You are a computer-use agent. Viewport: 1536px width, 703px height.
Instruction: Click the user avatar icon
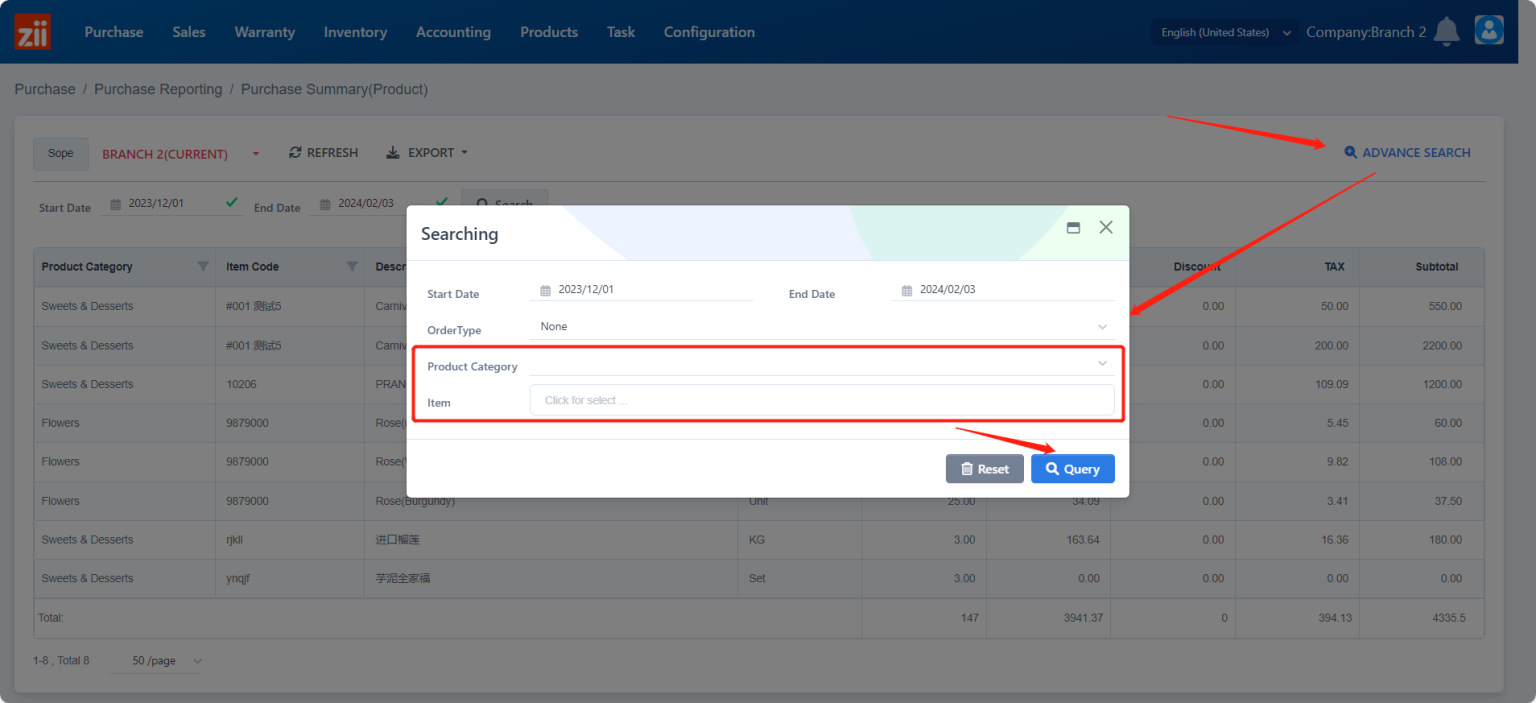click(x=1489, y=30)
